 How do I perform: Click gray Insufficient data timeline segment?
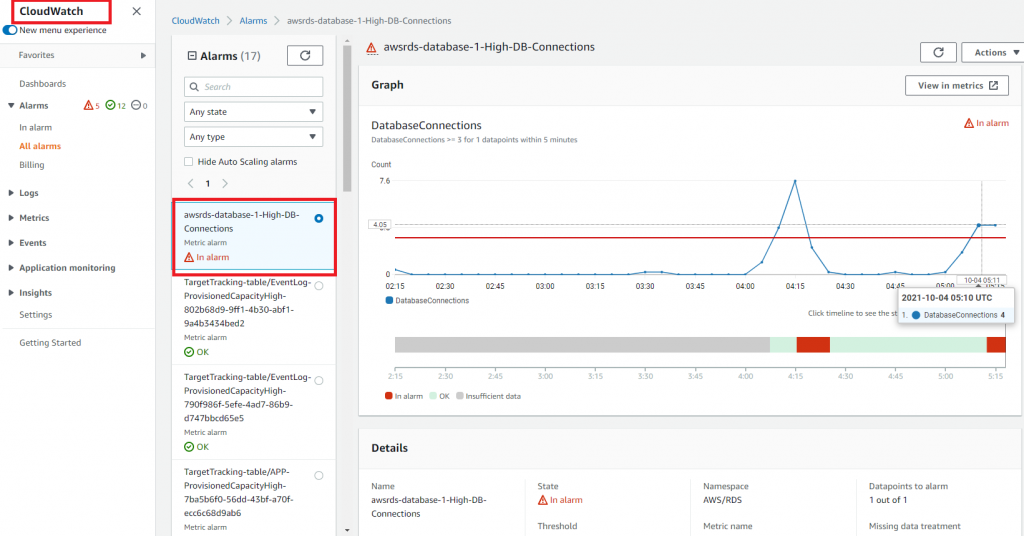[583, 345]
